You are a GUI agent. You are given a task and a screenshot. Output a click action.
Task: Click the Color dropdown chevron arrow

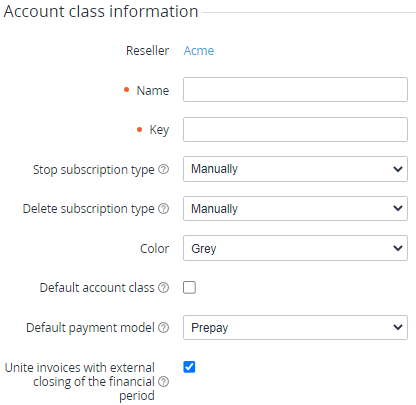pos(398,248)
